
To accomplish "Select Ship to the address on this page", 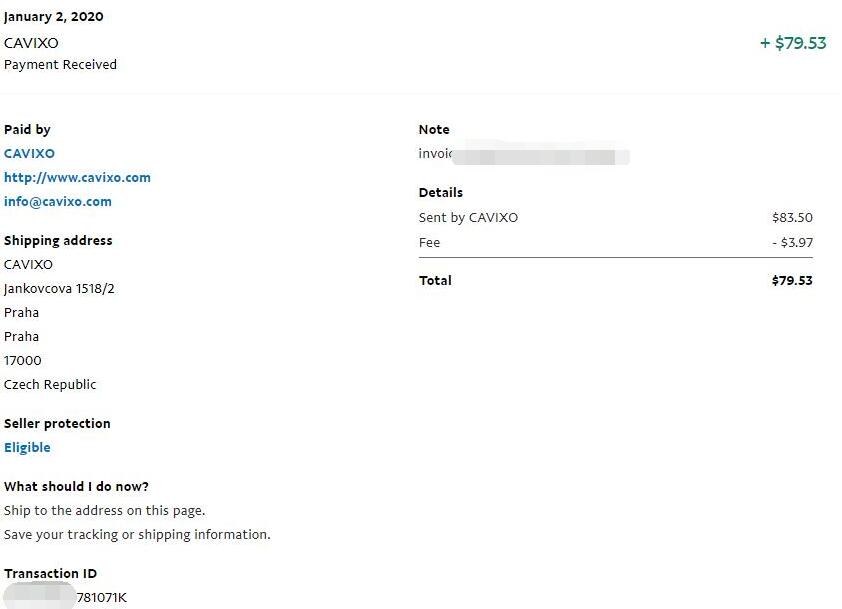I will [105, 511].
